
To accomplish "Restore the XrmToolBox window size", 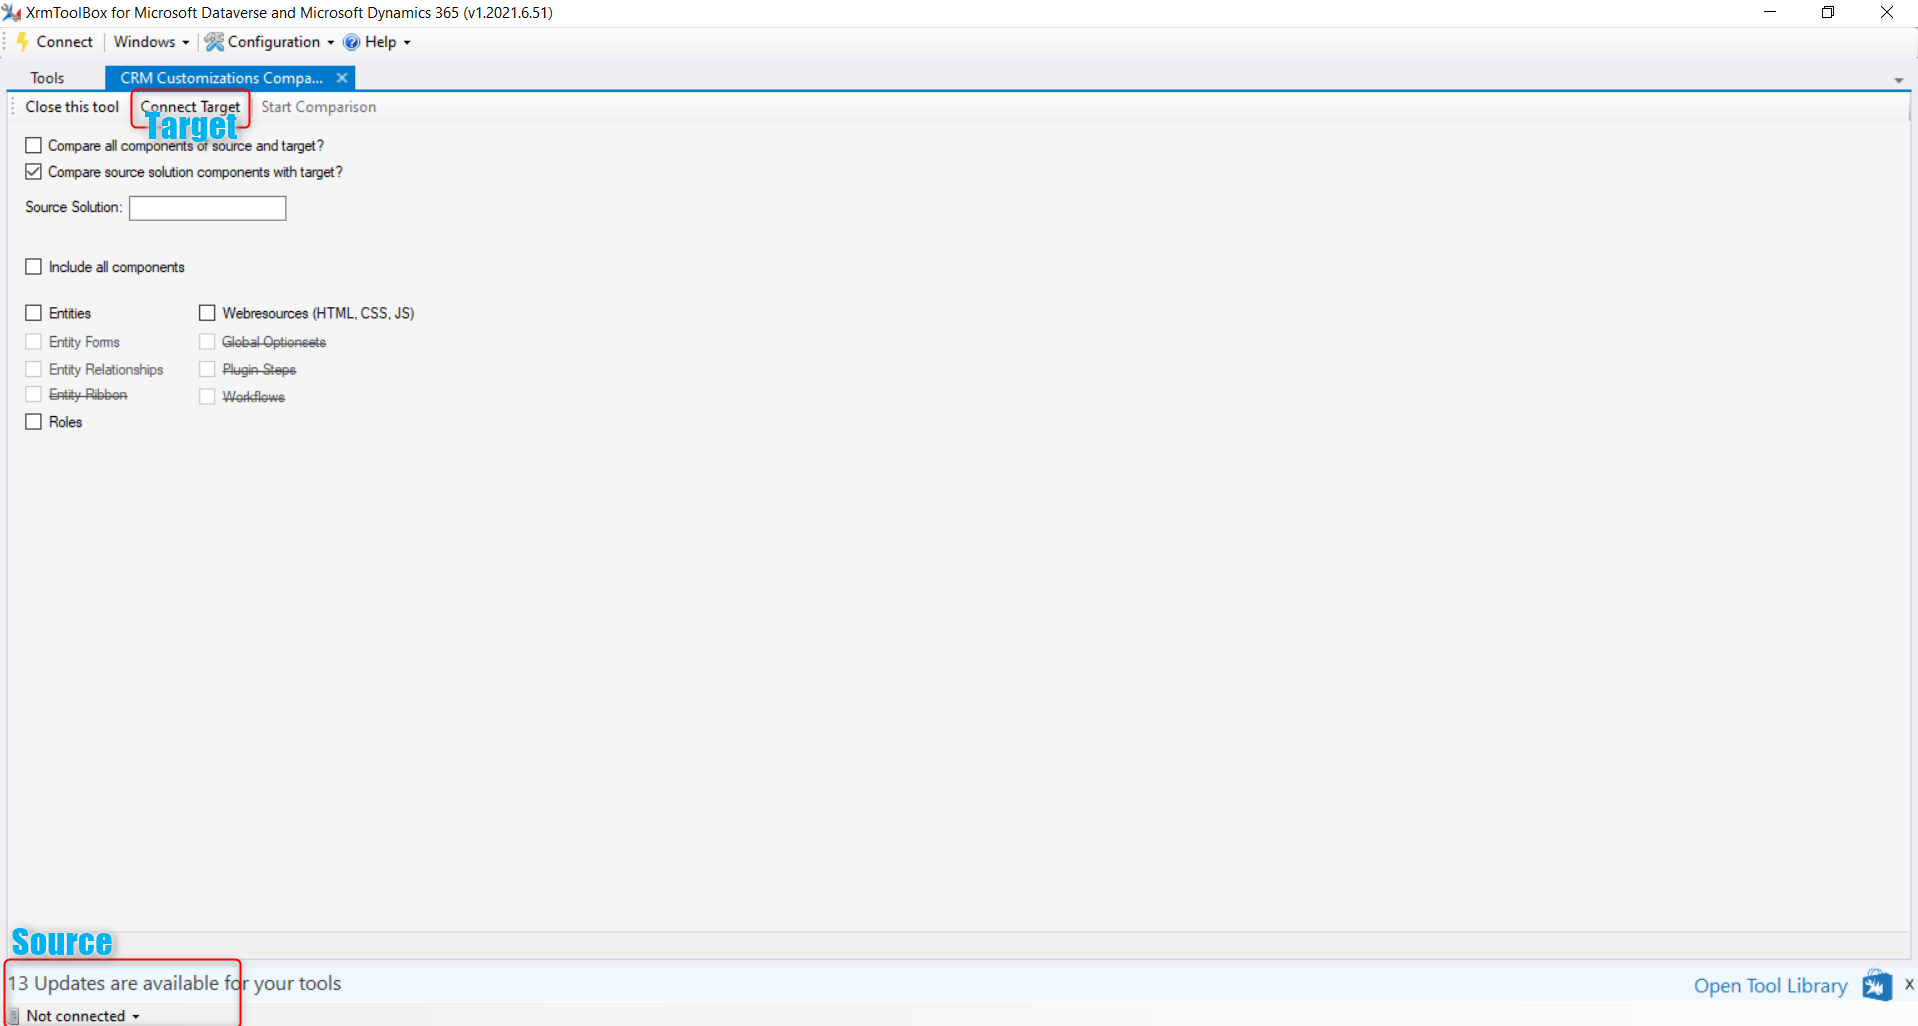I will click(1828, 13).
